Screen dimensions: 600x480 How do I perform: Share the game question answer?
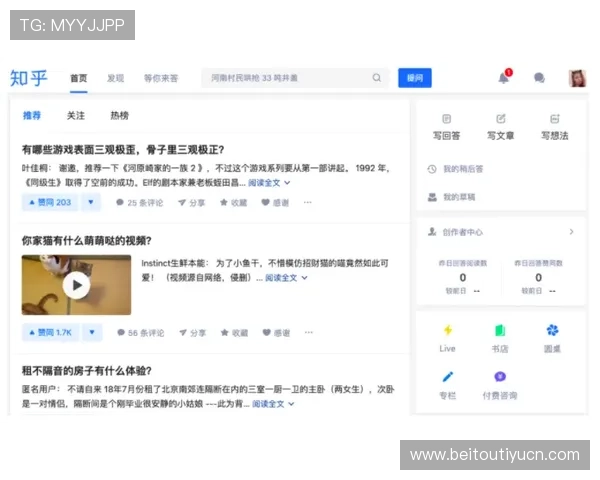[192, 202]
